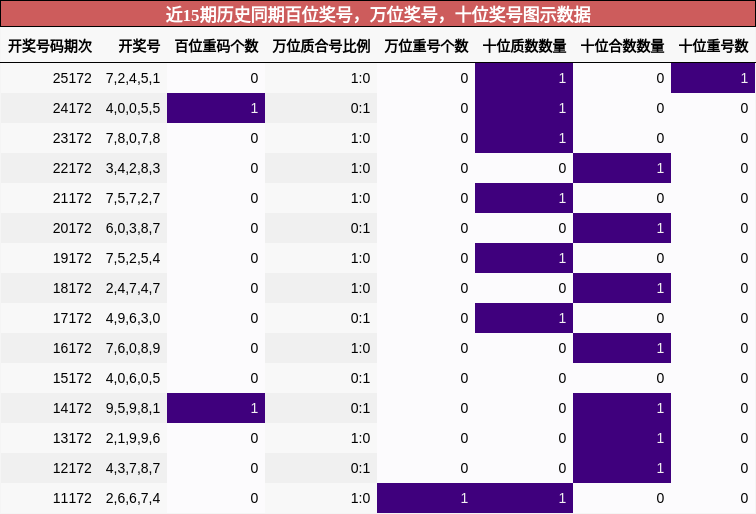The image size is (756, 514).
Task: Click purple 十位合数数量 cell in row 20172
Action: 622,228
